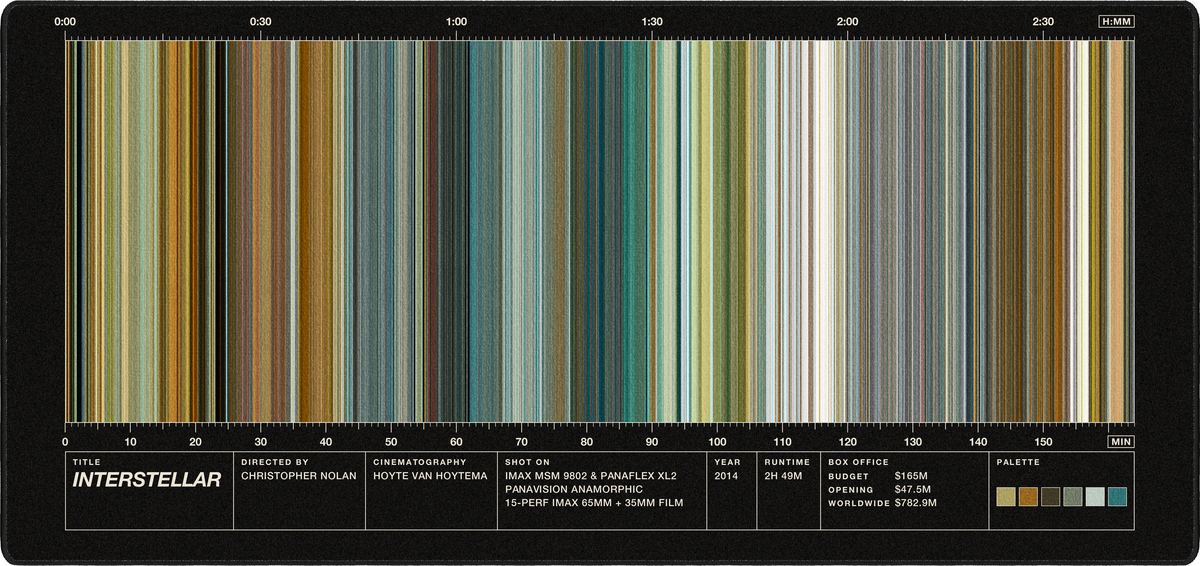Click the 120 minute axis label
Viewport: 1200px width, 566px height.
tap(847, 442)
